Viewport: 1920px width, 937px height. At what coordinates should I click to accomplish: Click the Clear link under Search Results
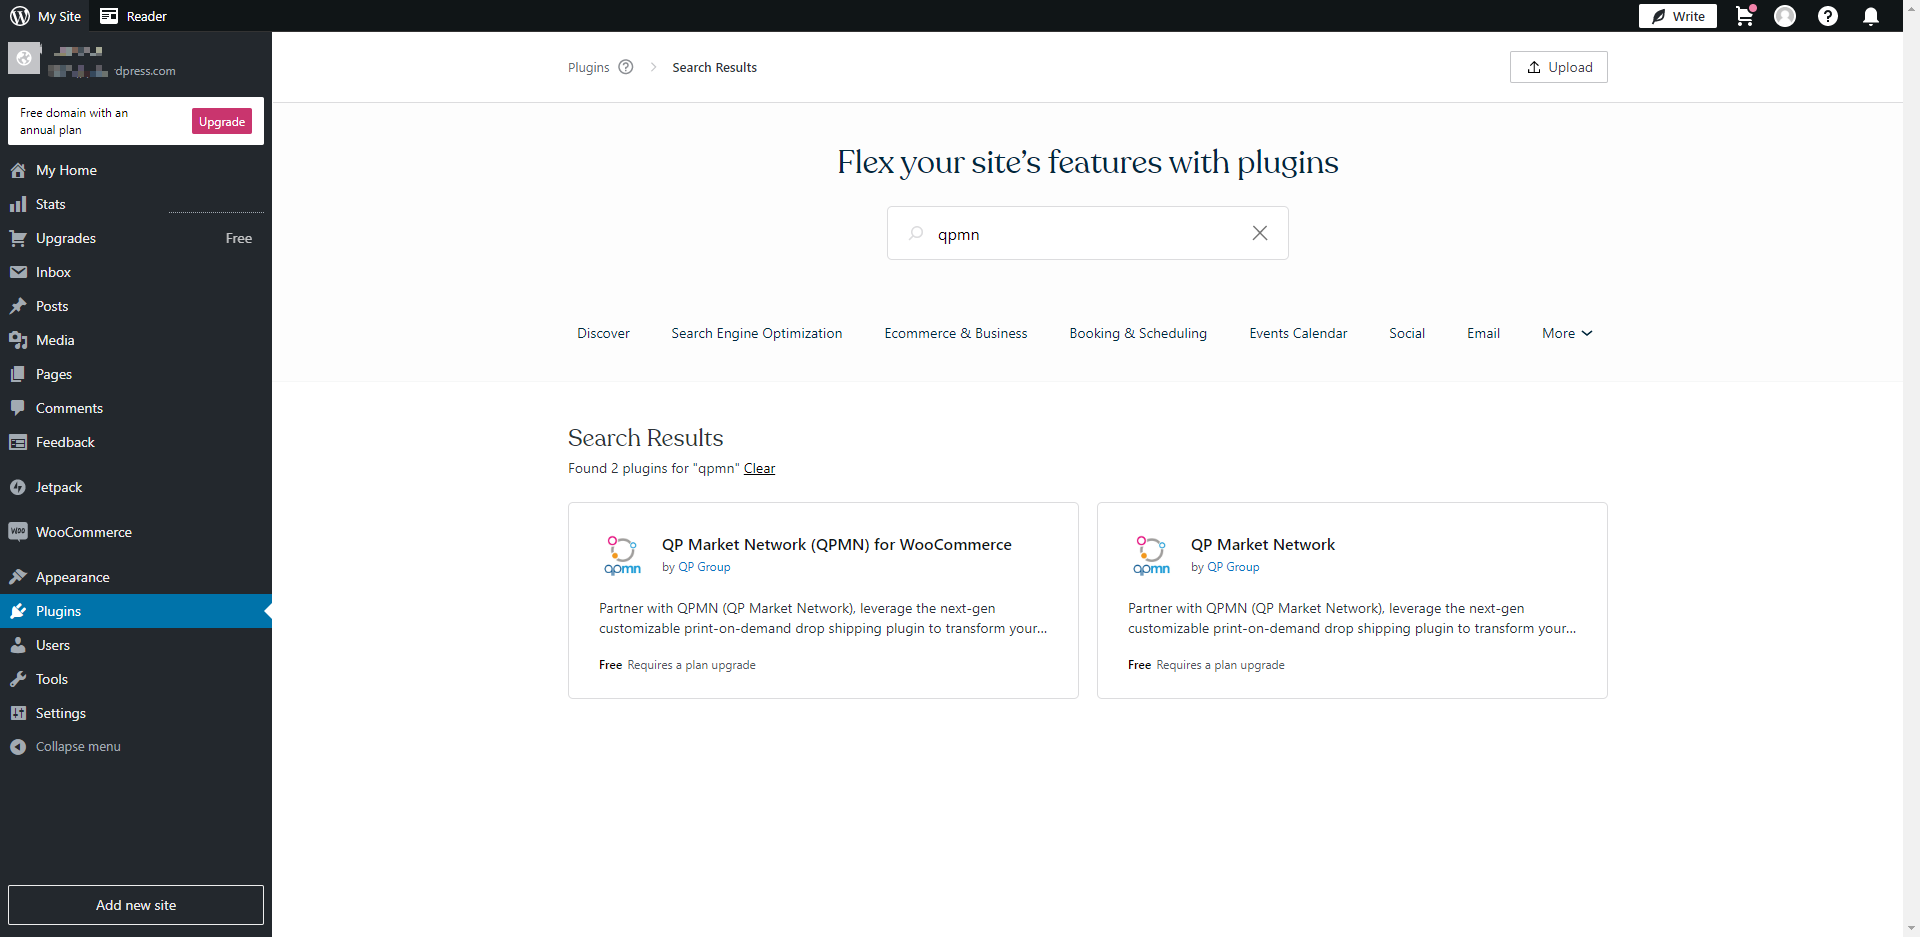[x=759, y=468]
